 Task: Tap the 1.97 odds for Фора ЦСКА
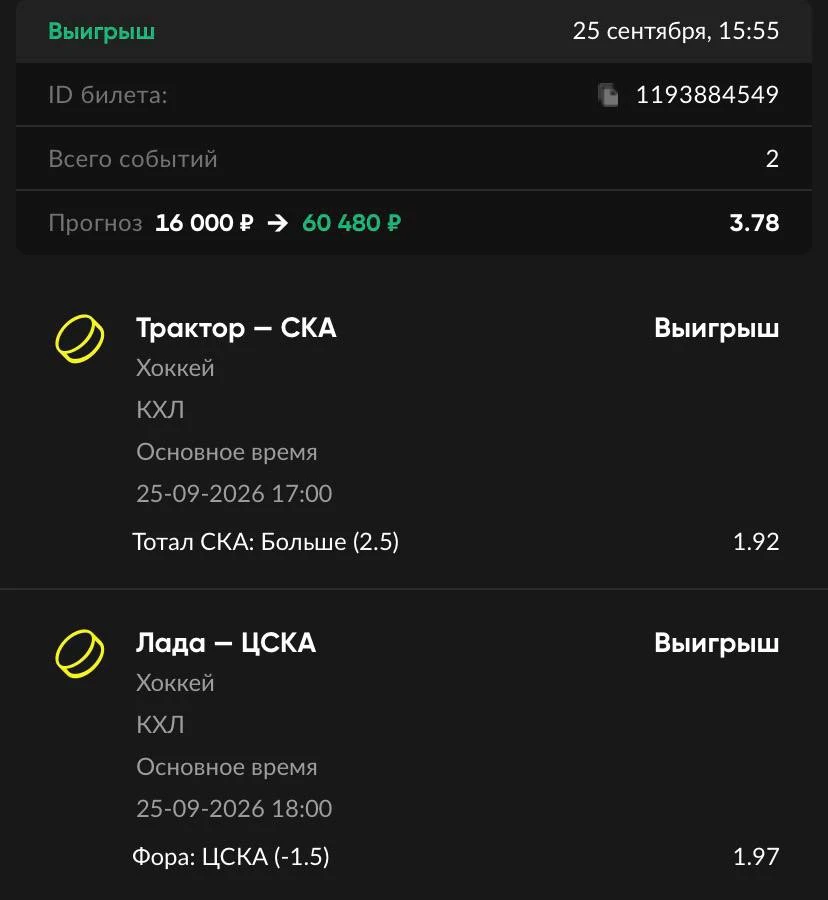756,857
